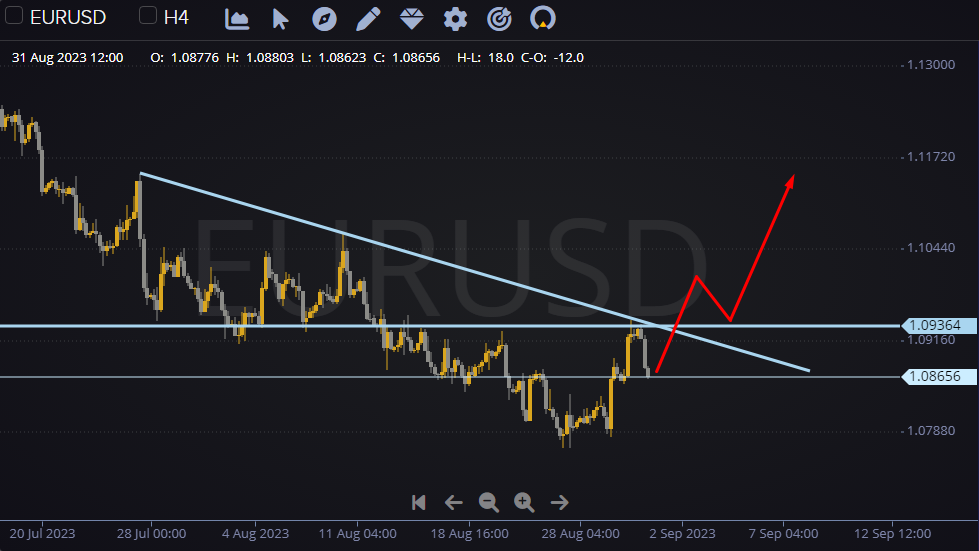Click the 1.07880 price axis value
The width and height of the screenshot is (979, 551).
click(931, 431)
